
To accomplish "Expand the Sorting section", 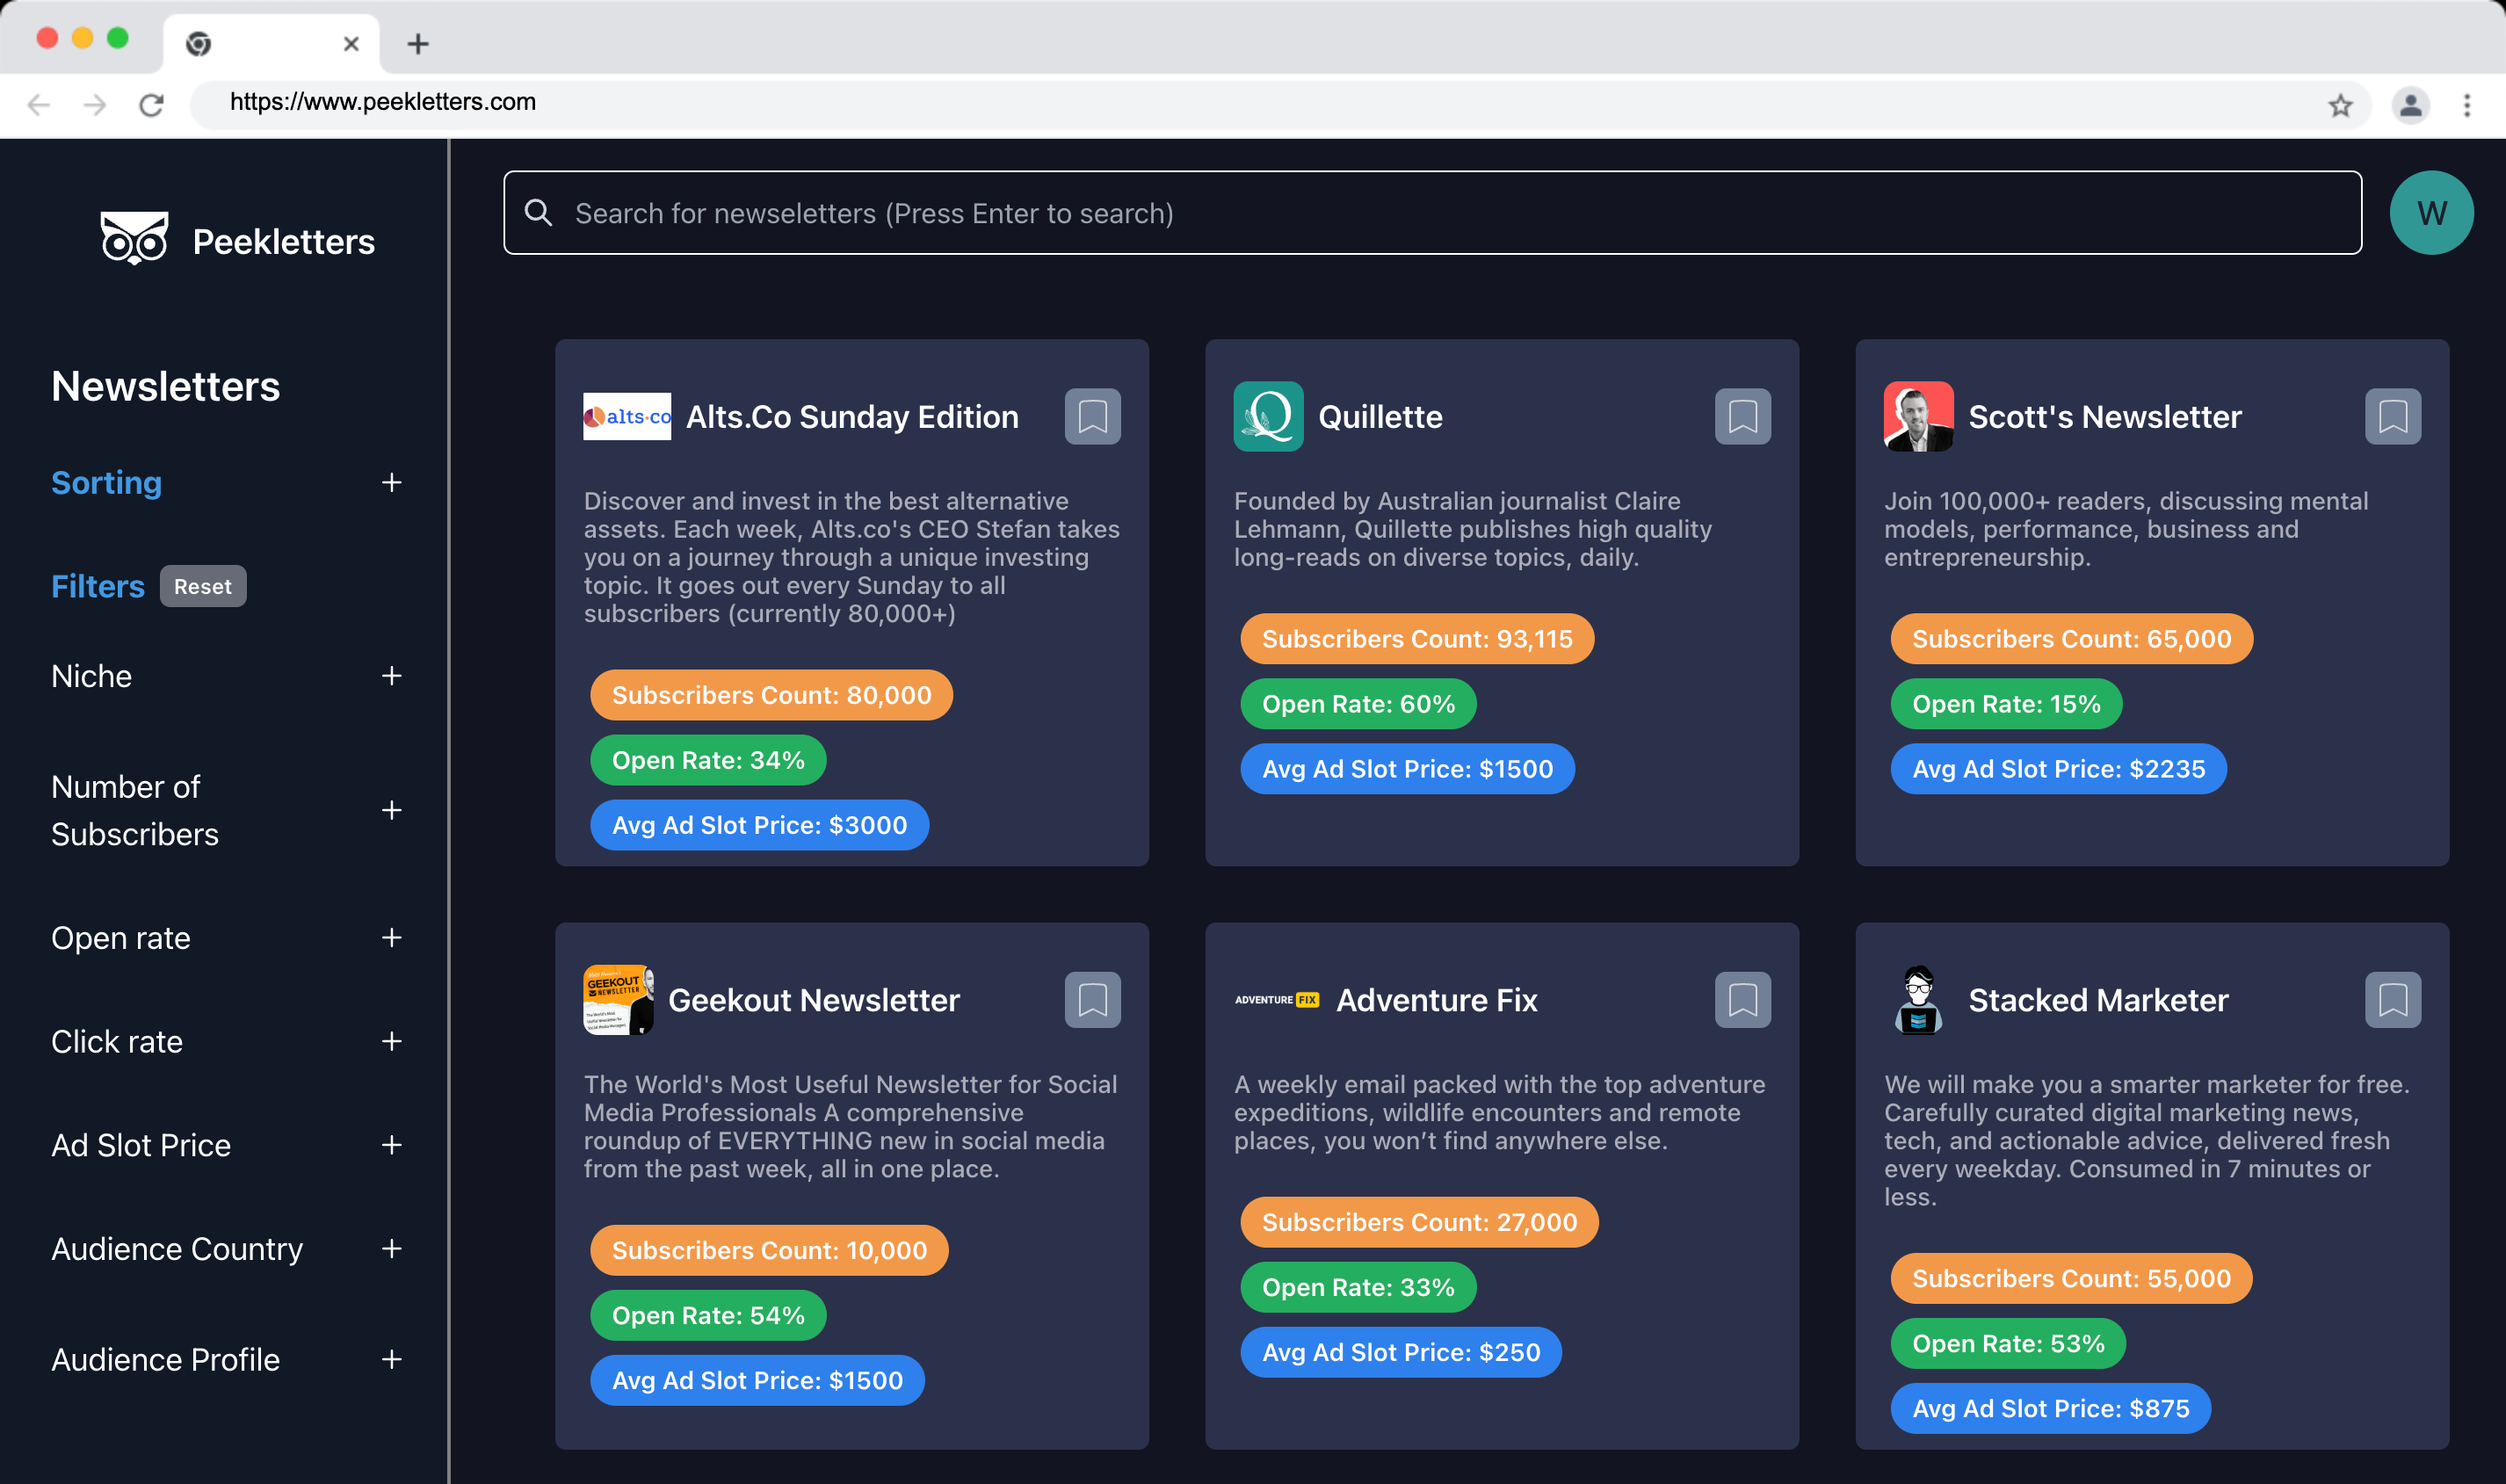I will [x=391, y=482].
